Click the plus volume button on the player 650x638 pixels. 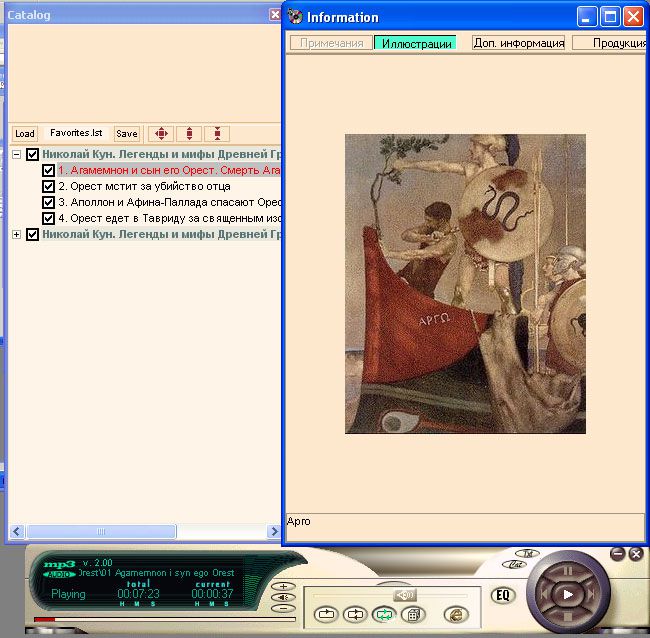pos(284,587)
